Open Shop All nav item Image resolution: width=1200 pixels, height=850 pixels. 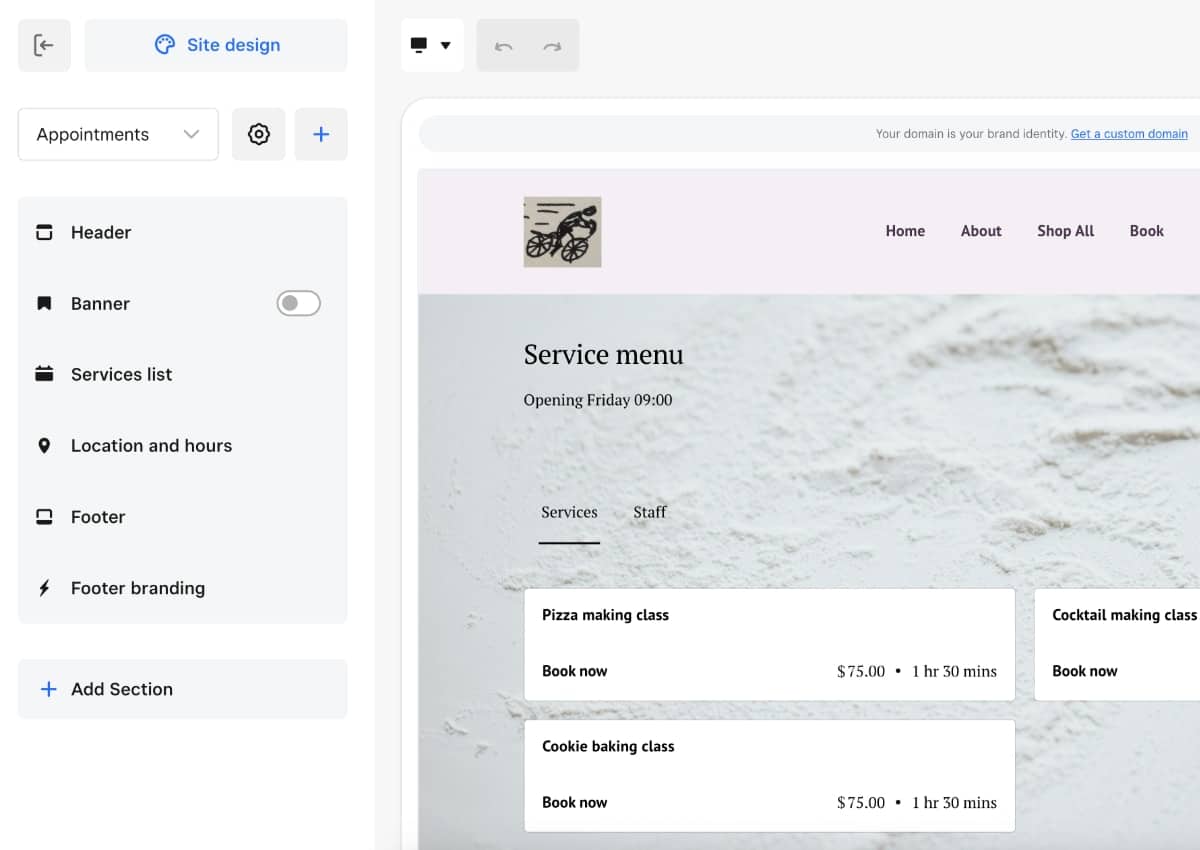click(x=1065, y=231)
